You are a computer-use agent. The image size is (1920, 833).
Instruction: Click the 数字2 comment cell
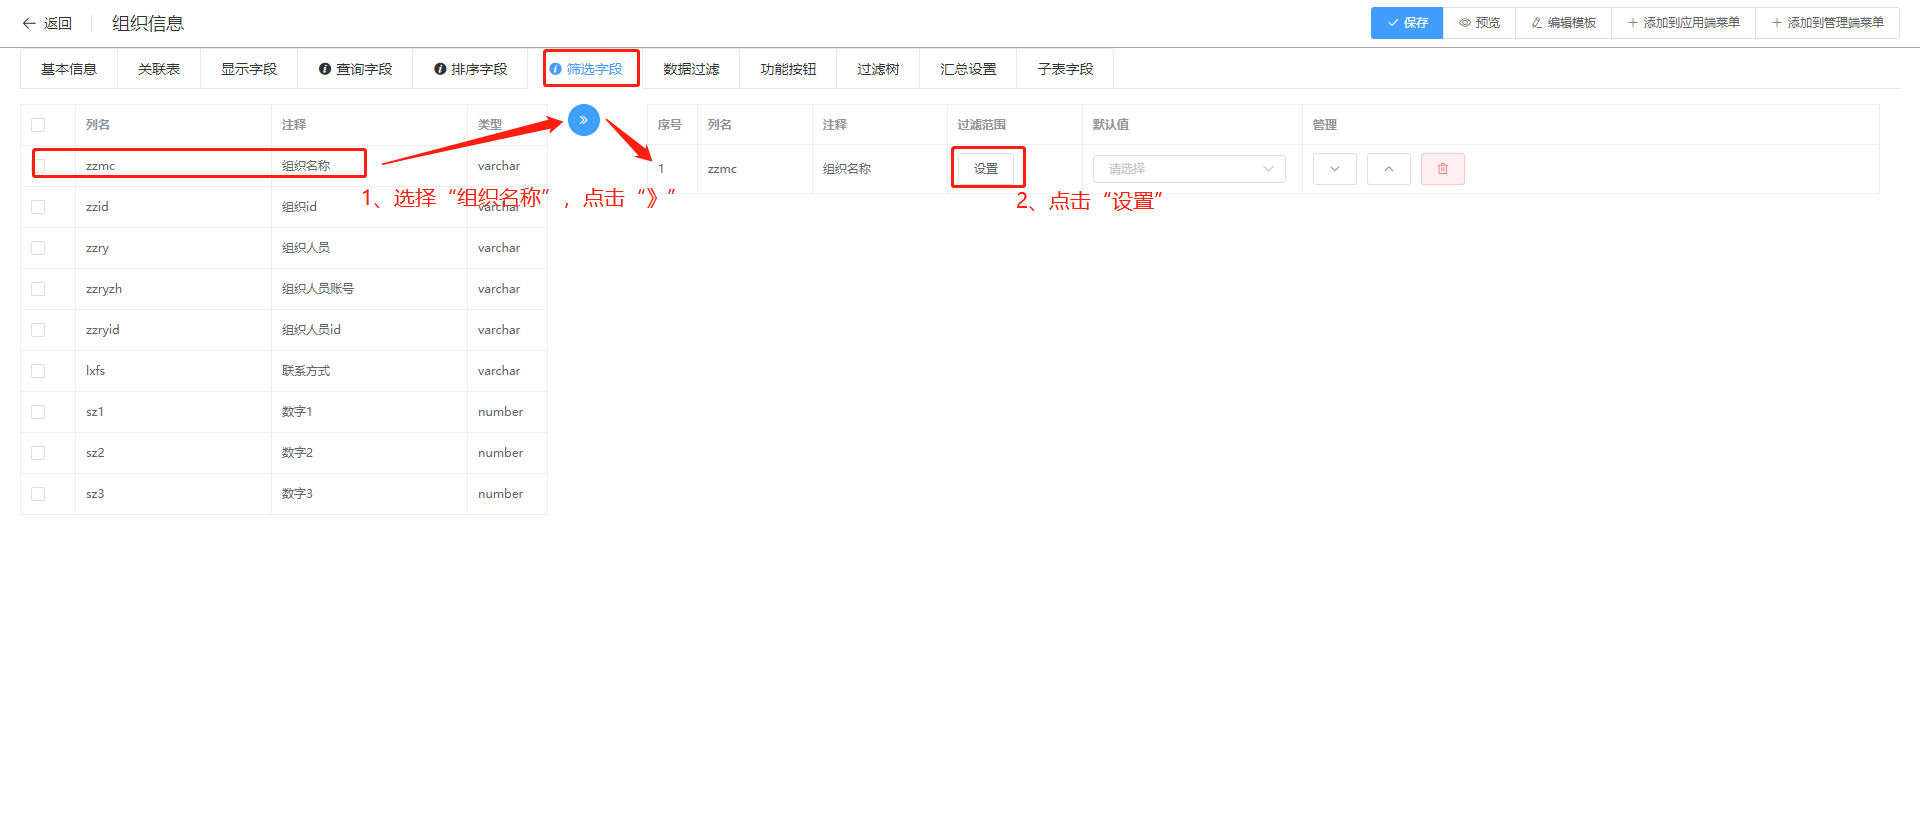pyautogui.click(x=369, y=453)
